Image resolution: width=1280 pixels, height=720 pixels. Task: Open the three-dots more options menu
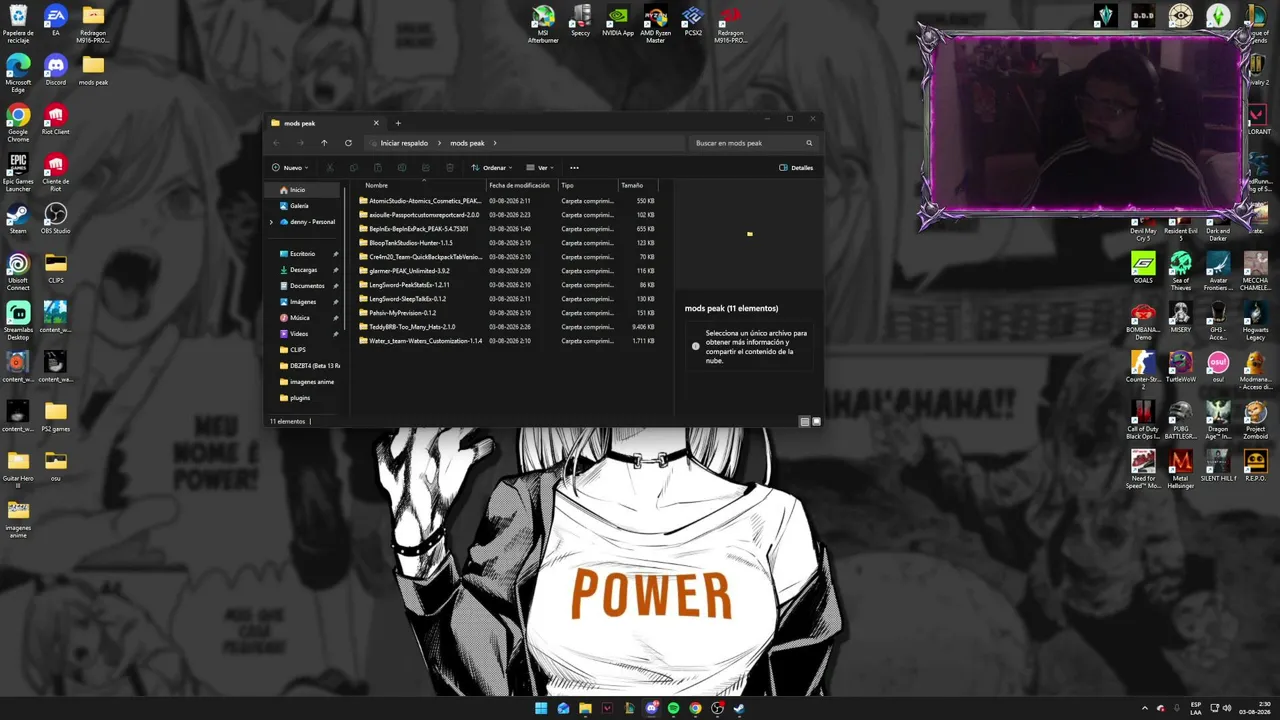(574, 168)
